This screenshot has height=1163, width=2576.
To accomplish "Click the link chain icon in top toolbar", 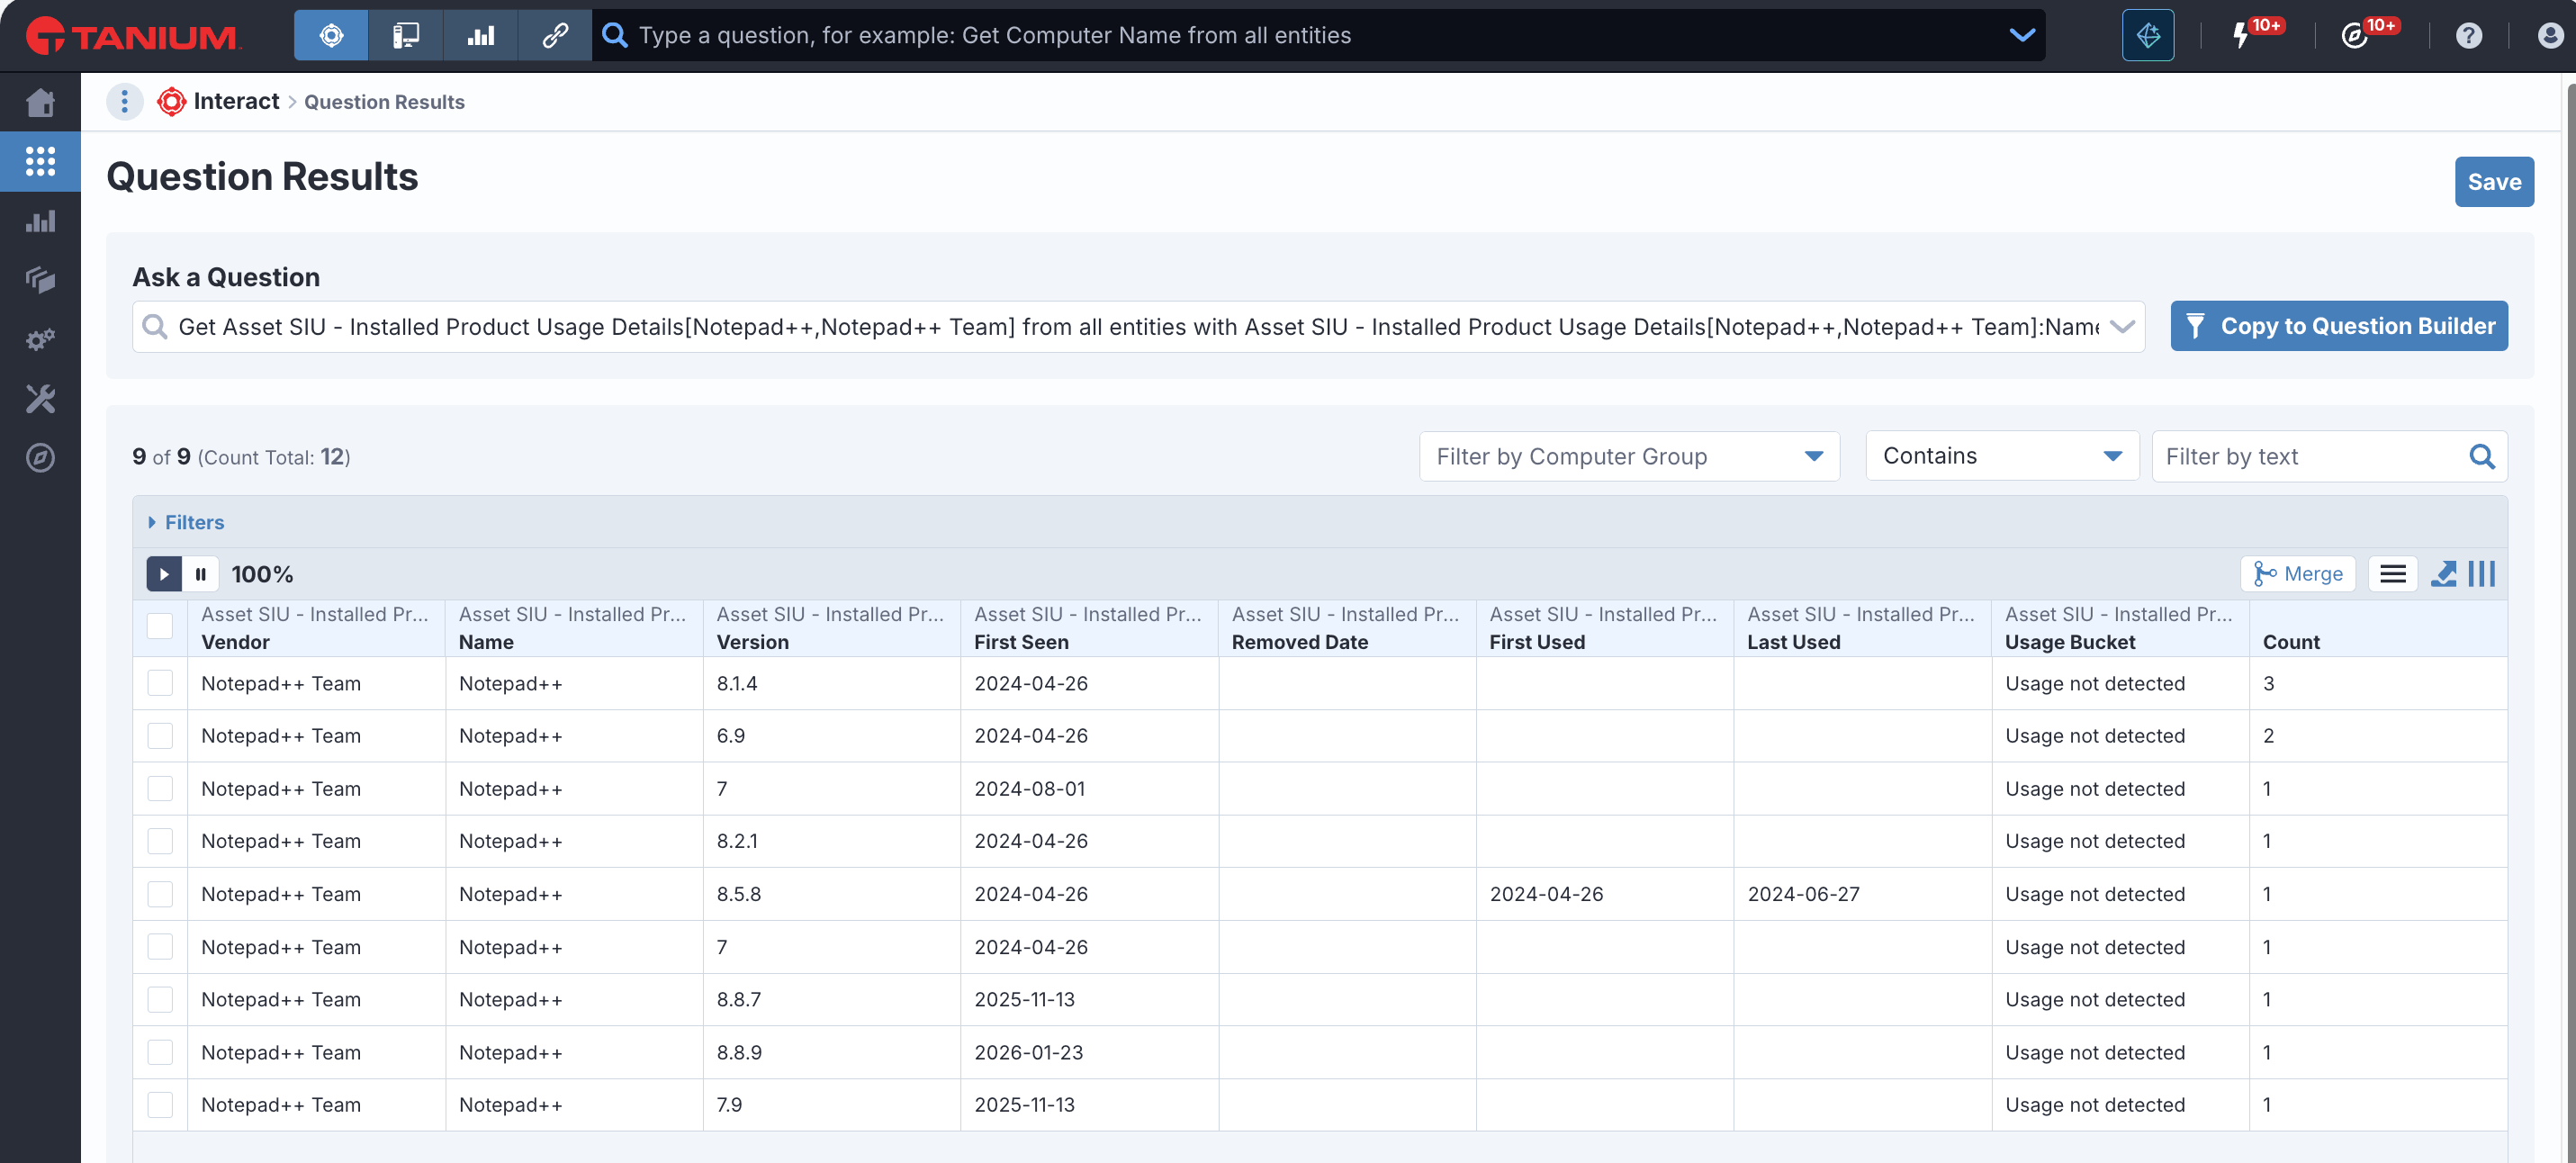I will (555, 36).
